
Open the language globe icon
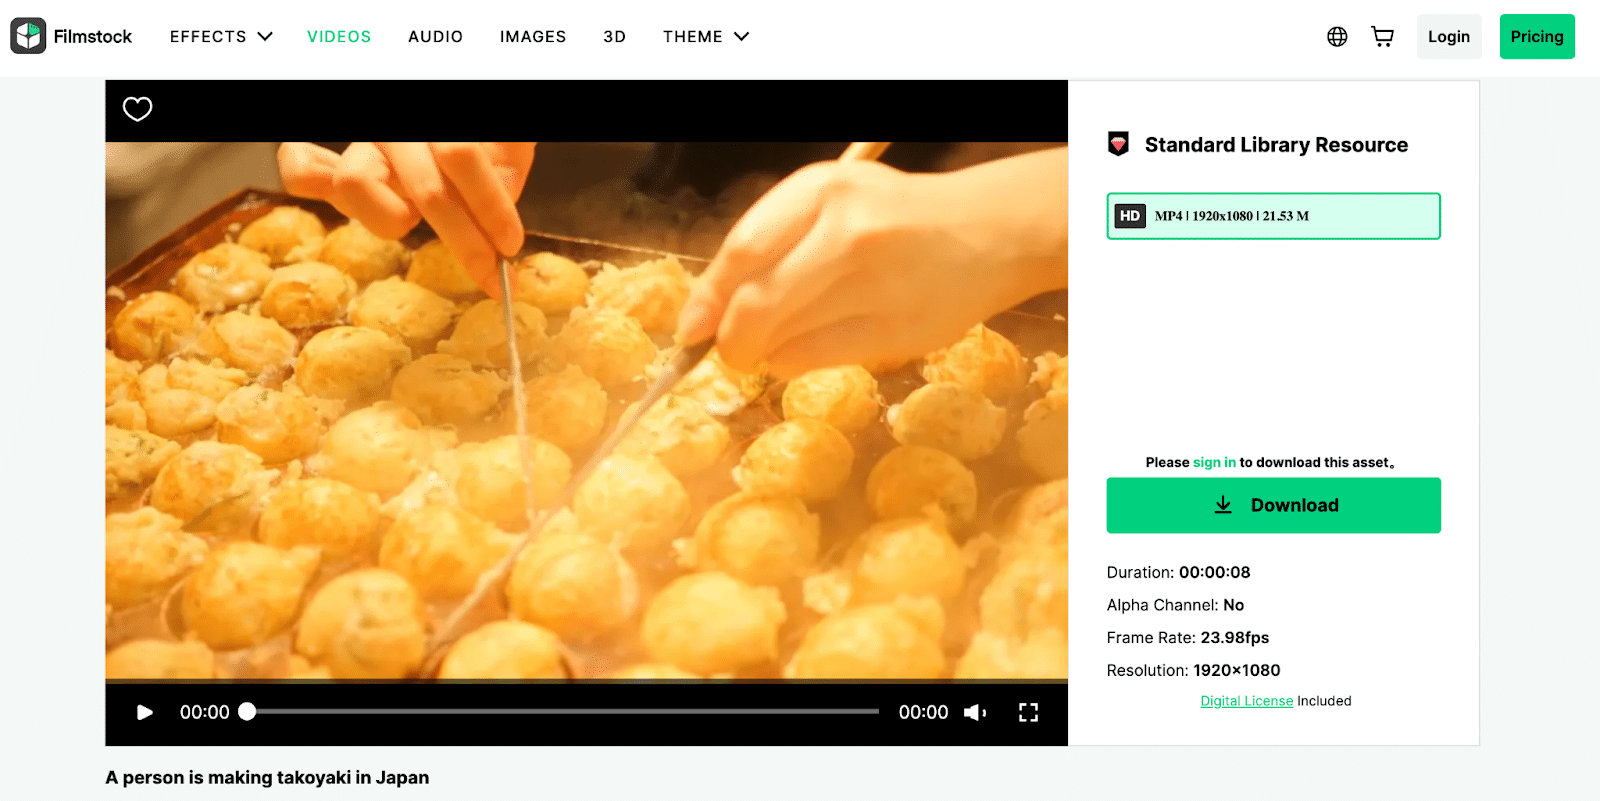(1337, 37)
